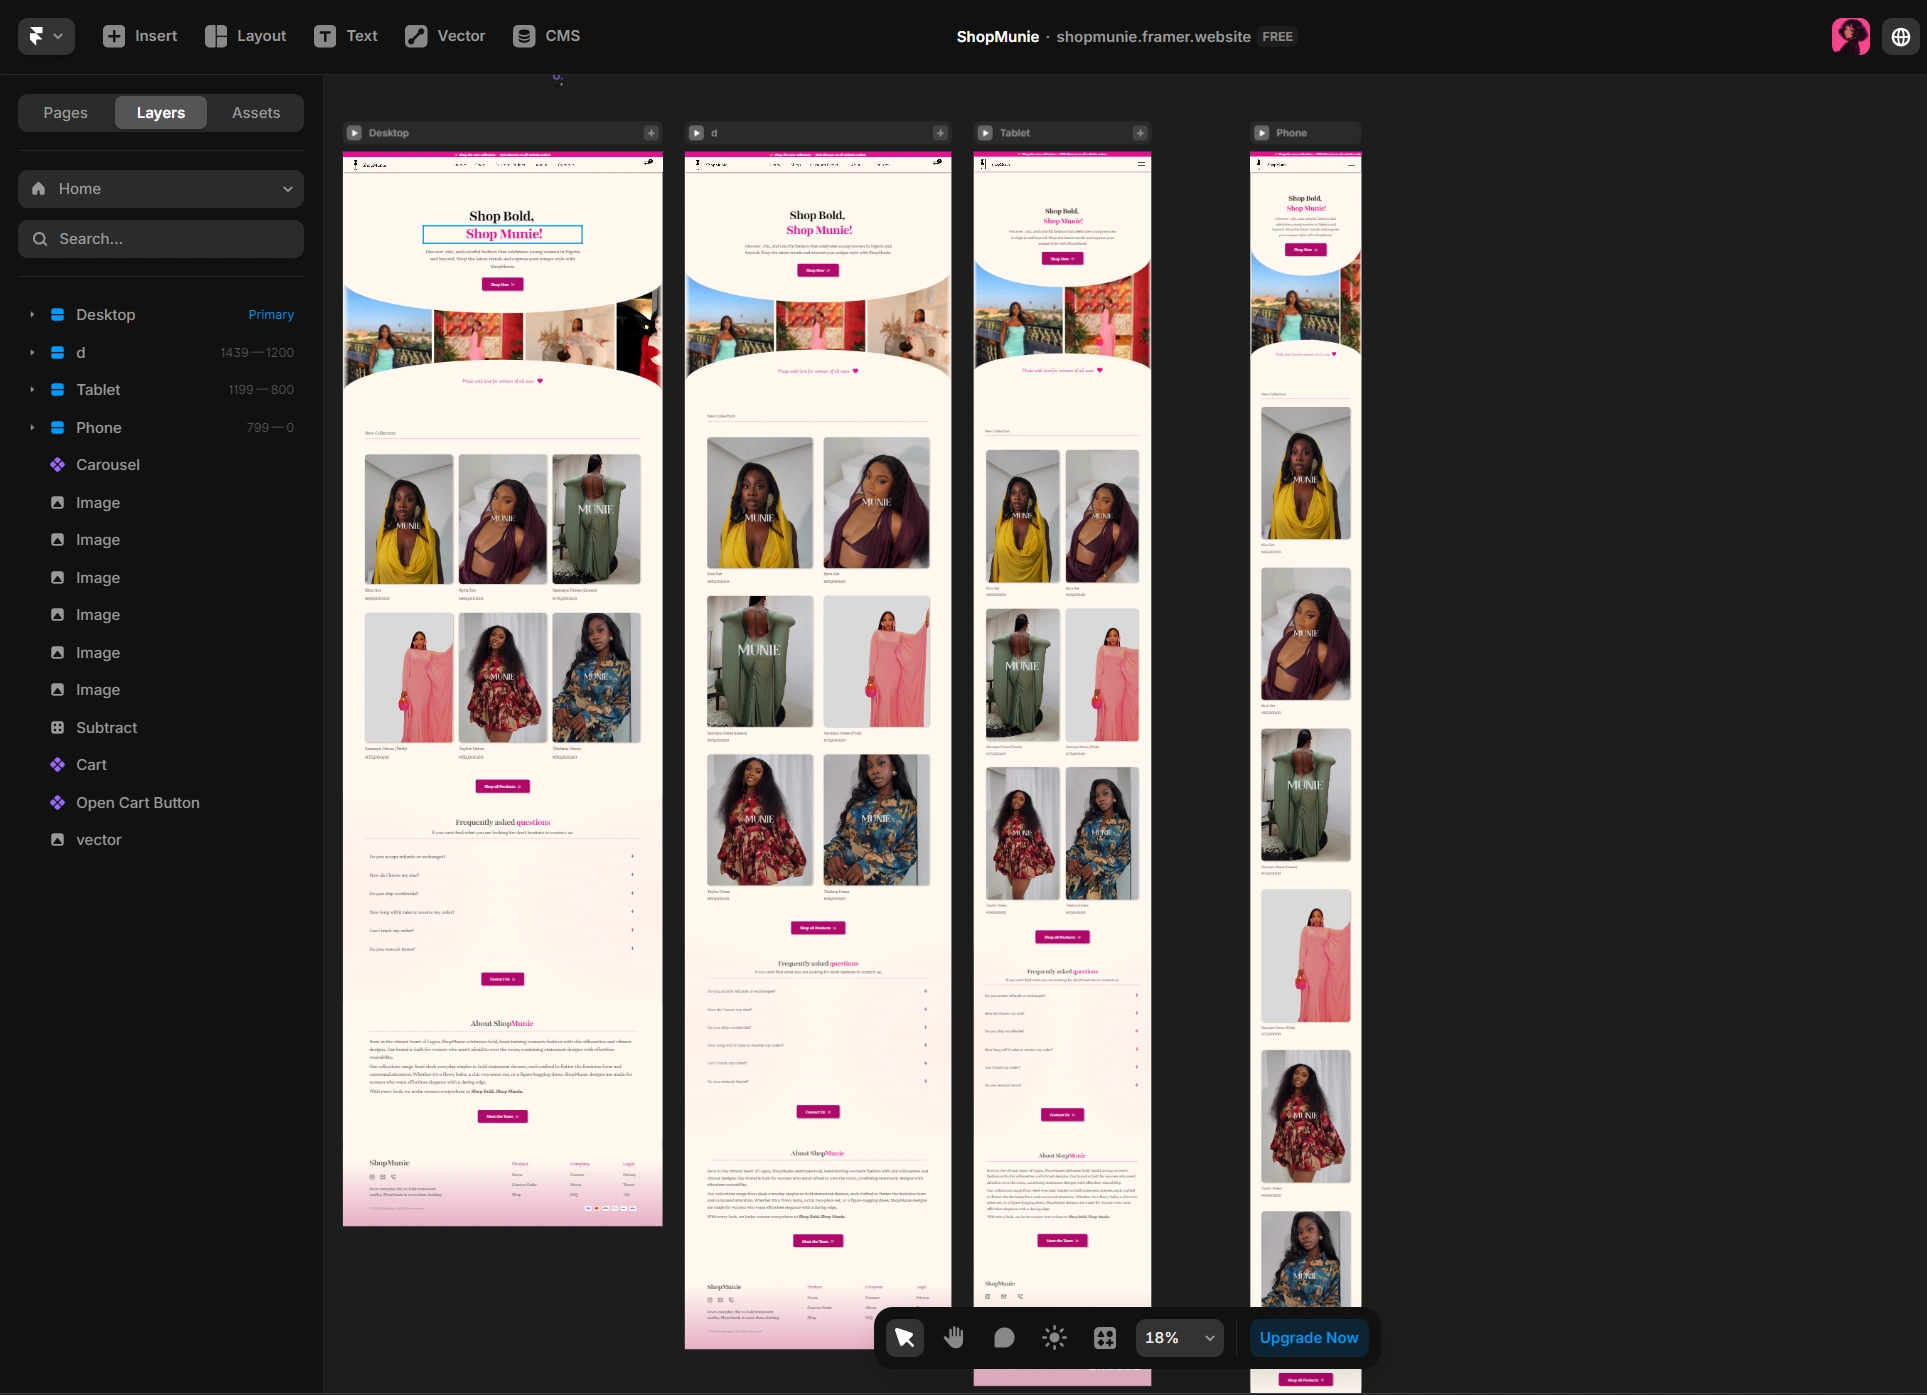This screenshot has height=1395, width=1927.
Task: Open the Layout panel
Action: click(244, 35)
